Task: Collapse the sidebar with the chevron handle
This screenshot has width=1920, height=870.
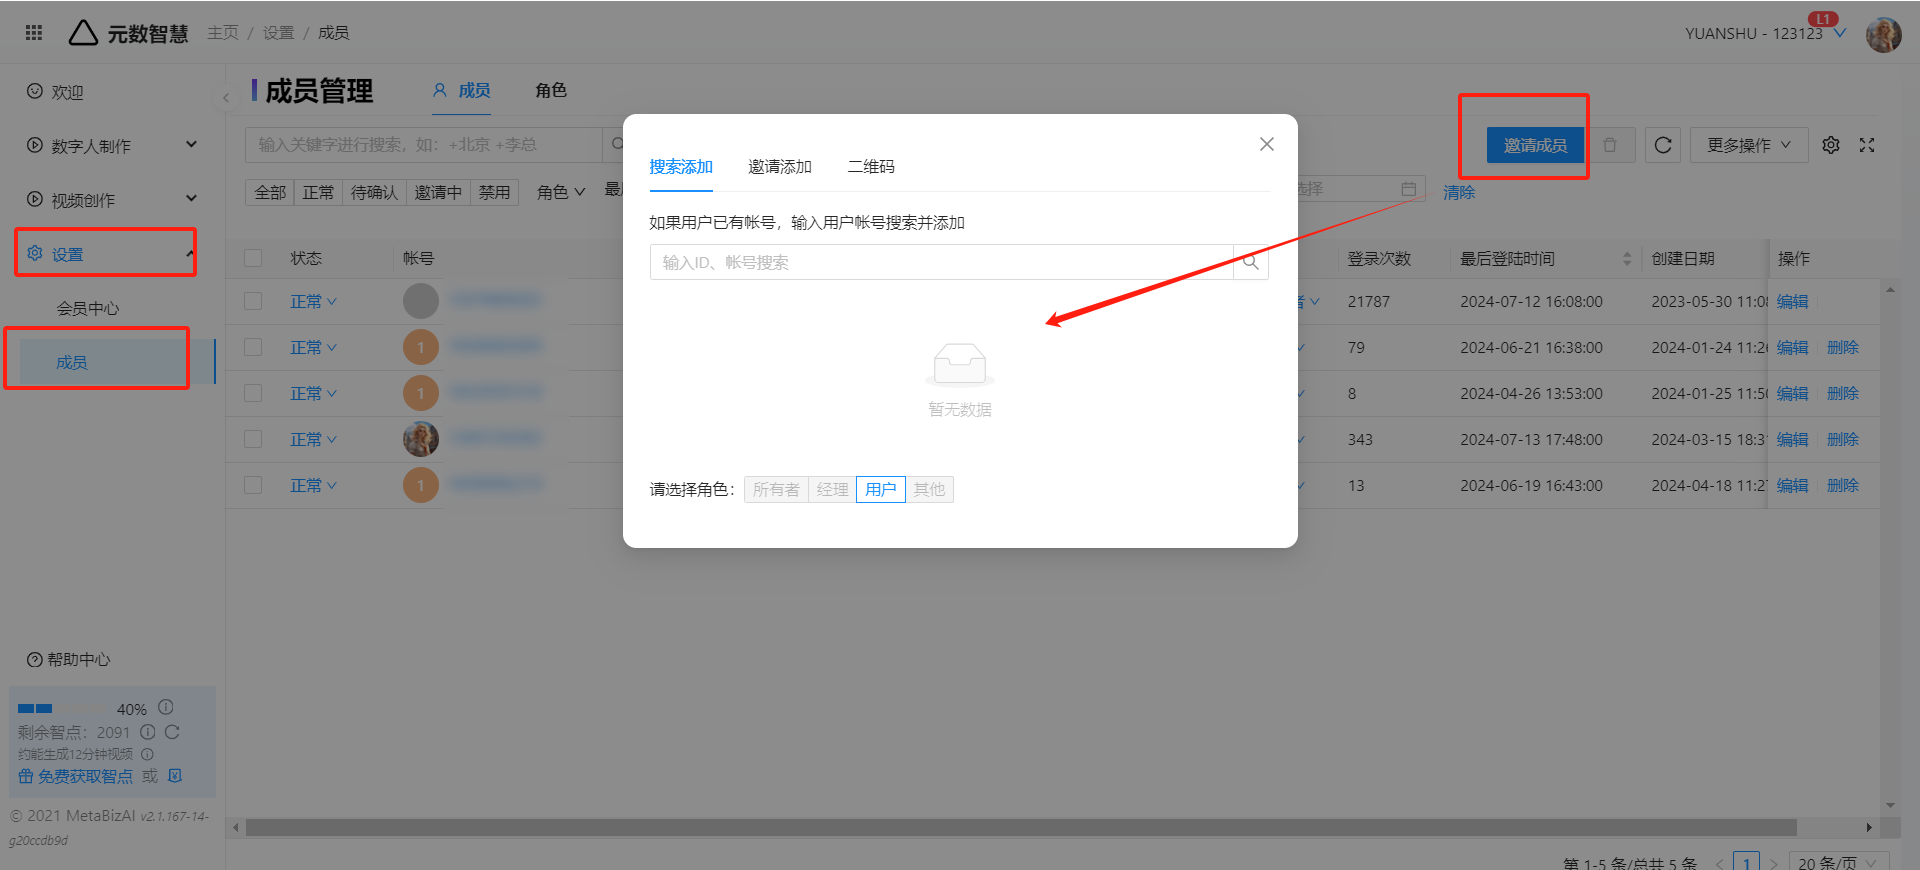Action: (226, 98)
